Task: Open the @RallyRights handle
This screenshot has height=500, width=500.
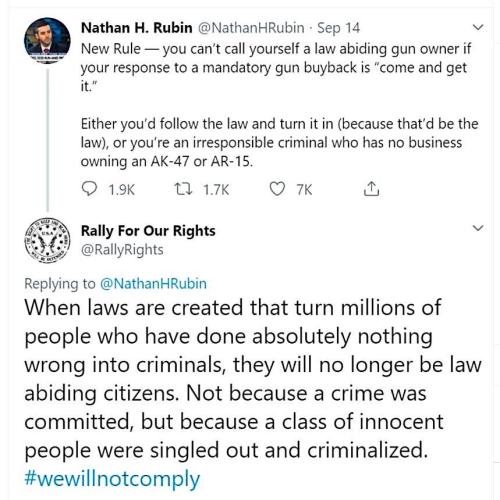Action: click(122, 250)
